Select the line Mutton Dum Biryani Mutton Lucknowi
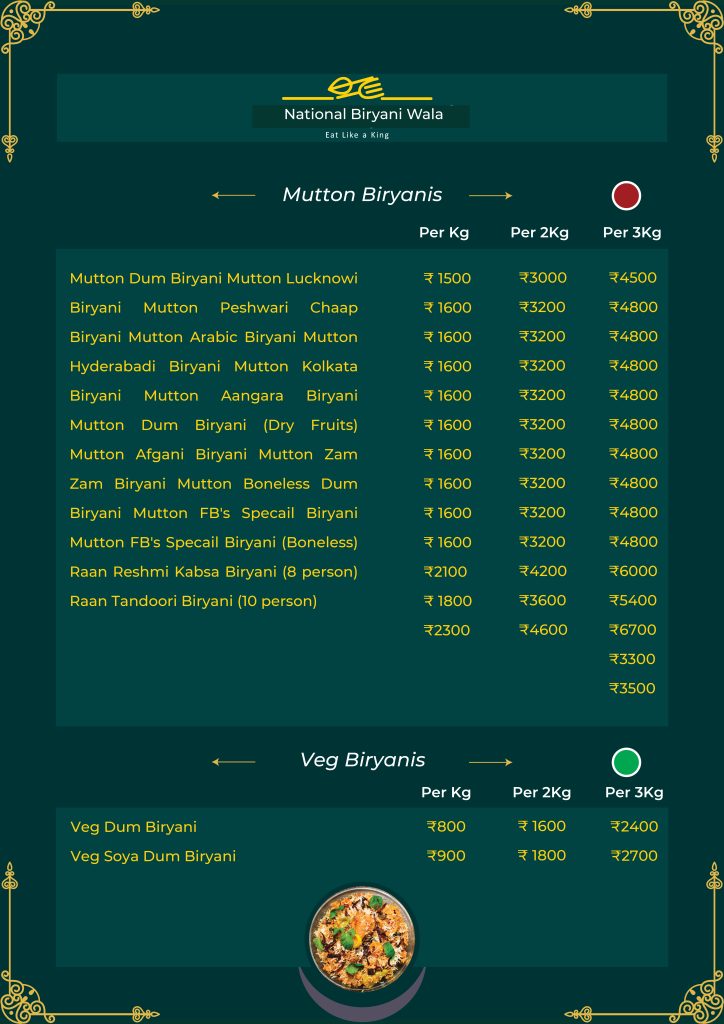This screenshot has width=724, height=1024. click(213, 279)
